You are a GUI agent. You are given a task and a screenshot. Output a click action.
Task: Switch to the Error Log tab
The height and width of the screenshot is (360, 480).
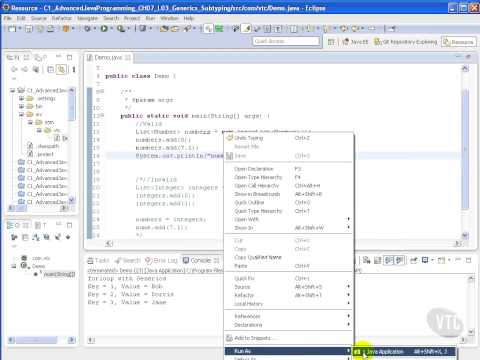click(161, 260)
